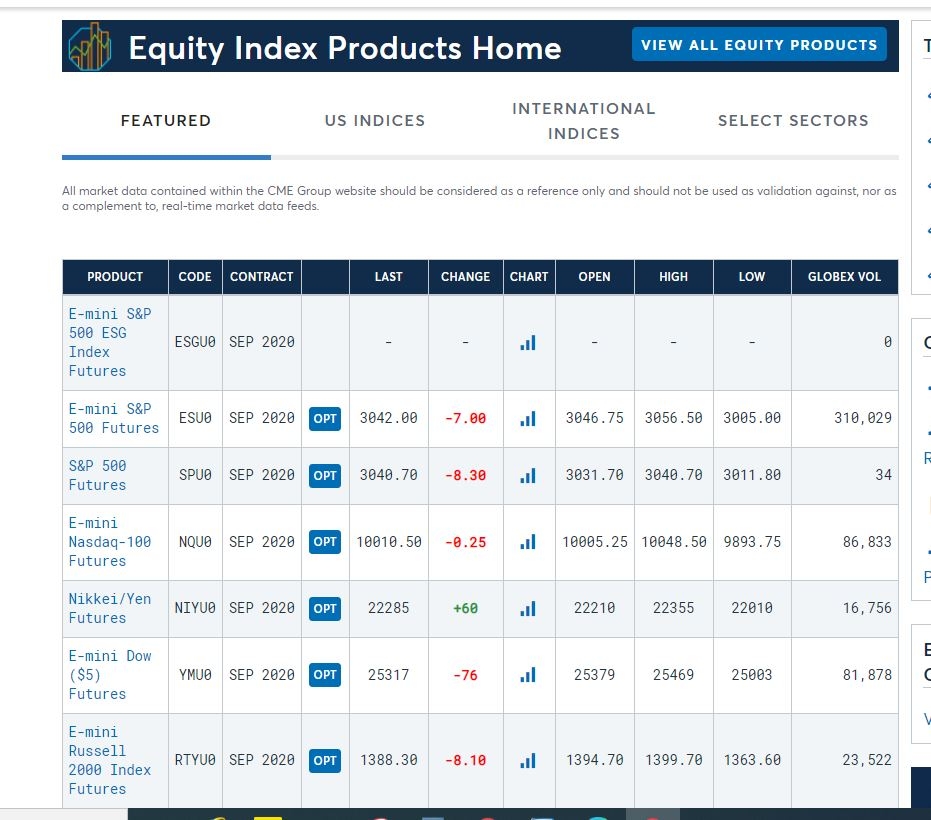Image resolution: width=931 pixels, height=820 pixels.
Task: Open OPT options for NIYU0 contract
Action: pyautogui.click(x=325, y=609)
